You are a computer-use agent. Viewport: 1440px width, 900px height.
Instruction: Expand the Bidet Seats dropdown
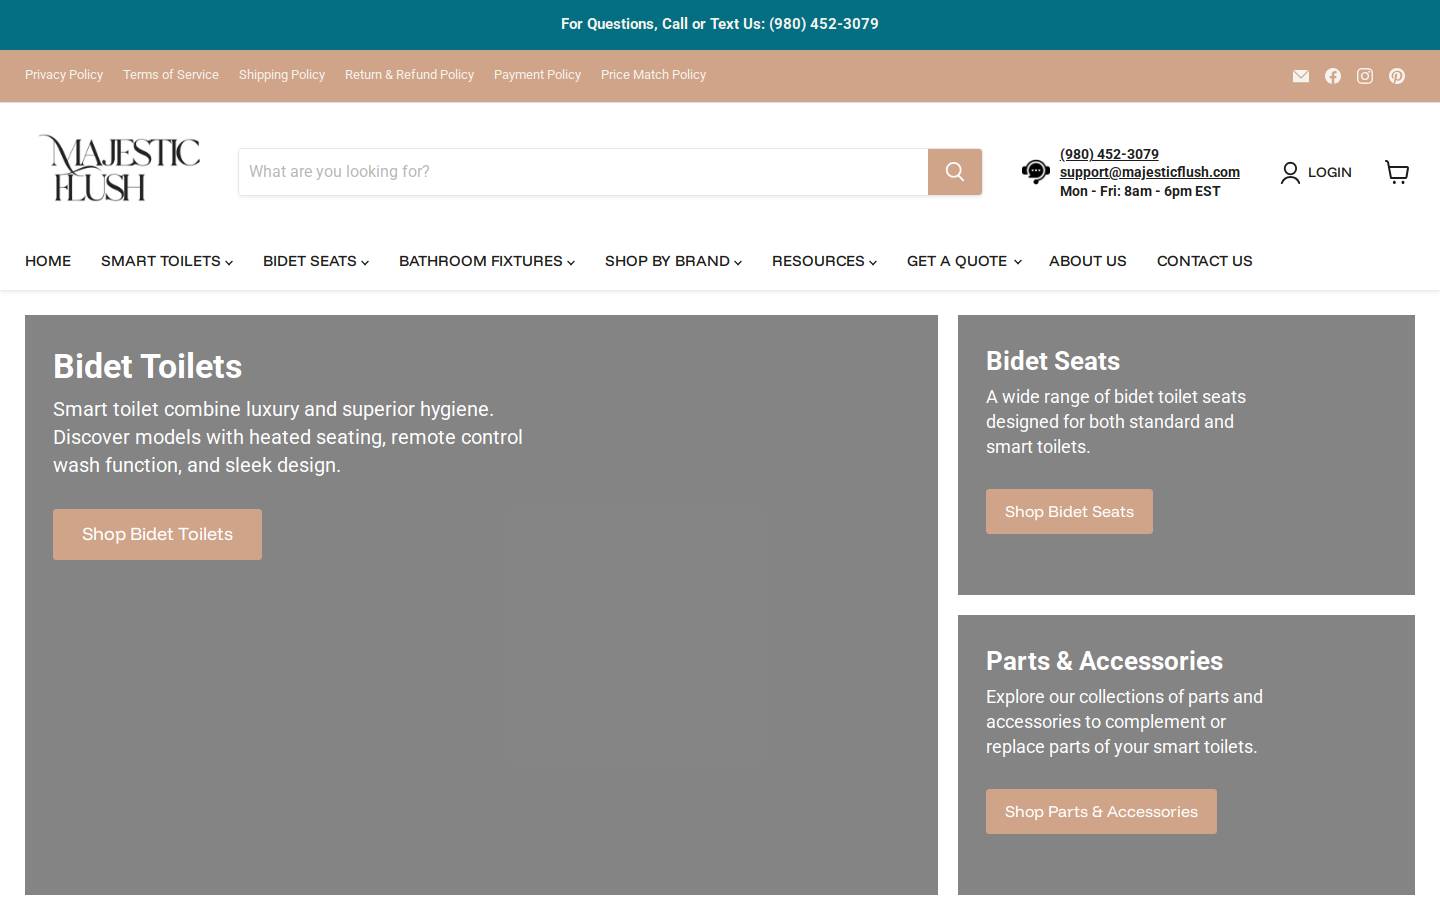(316, 261)
